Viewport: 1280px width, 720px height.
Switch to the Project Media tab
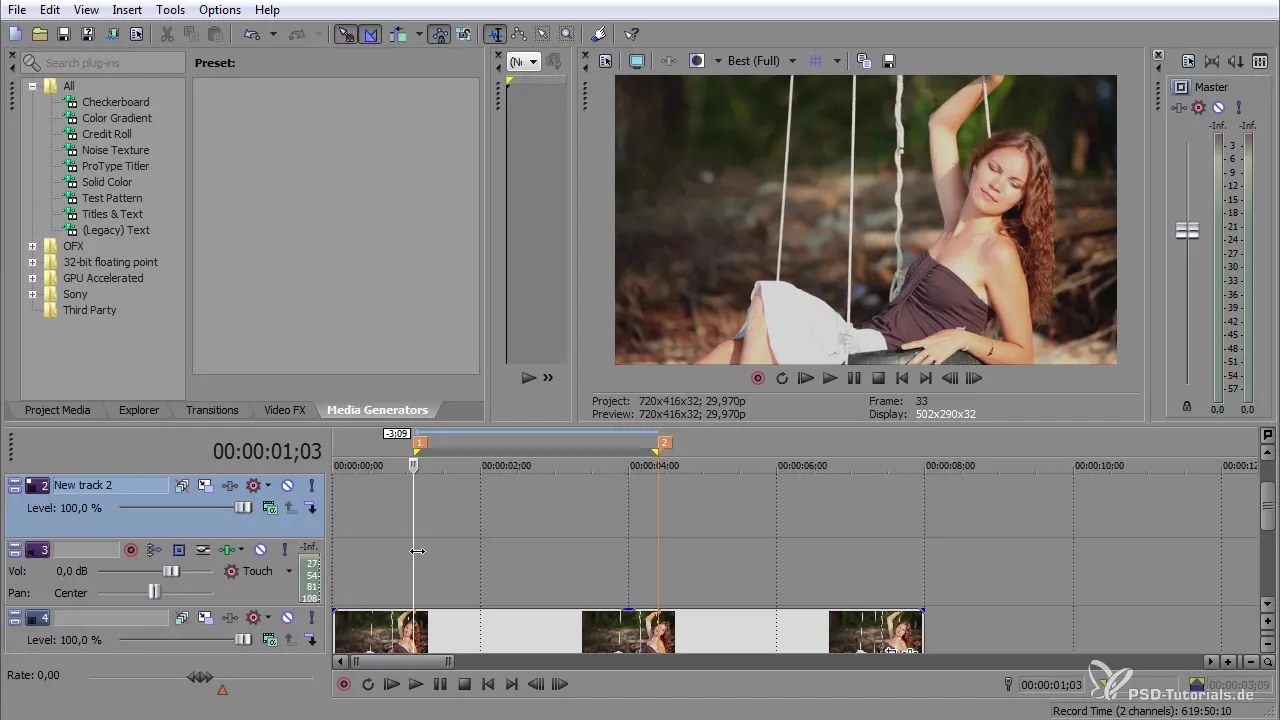57,410
